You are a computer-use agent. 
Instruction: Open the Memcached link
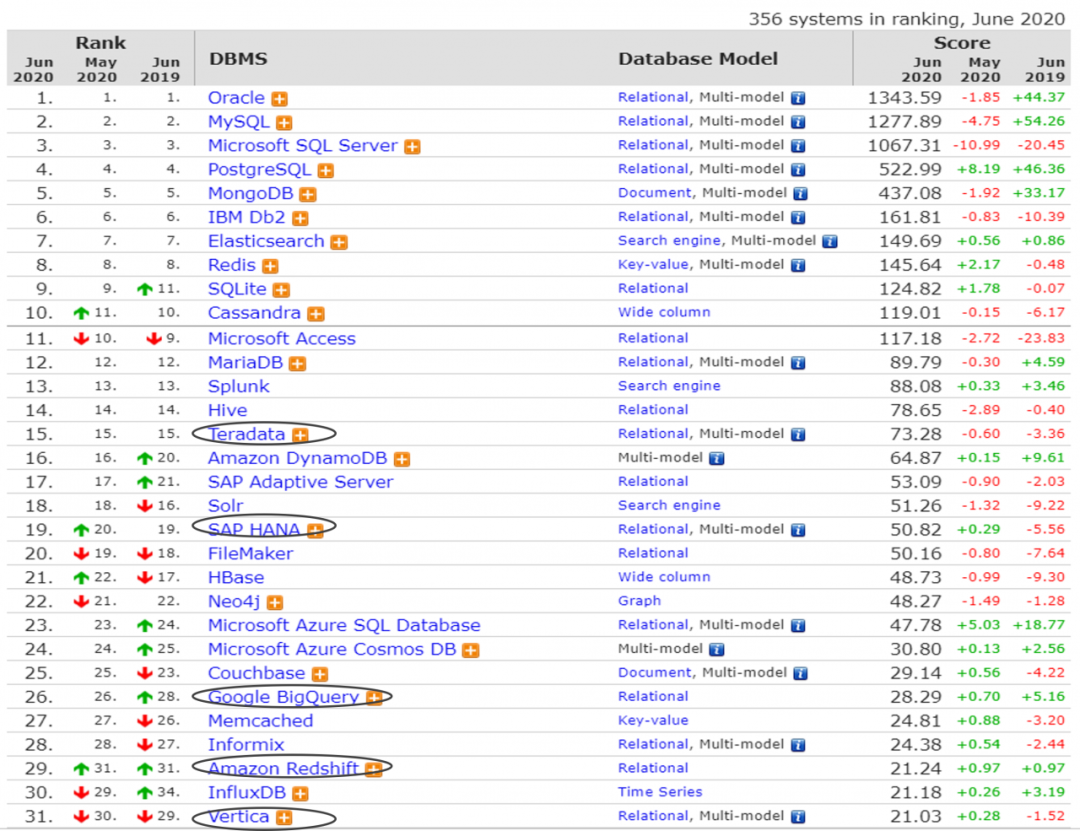[x=260, y=721]
